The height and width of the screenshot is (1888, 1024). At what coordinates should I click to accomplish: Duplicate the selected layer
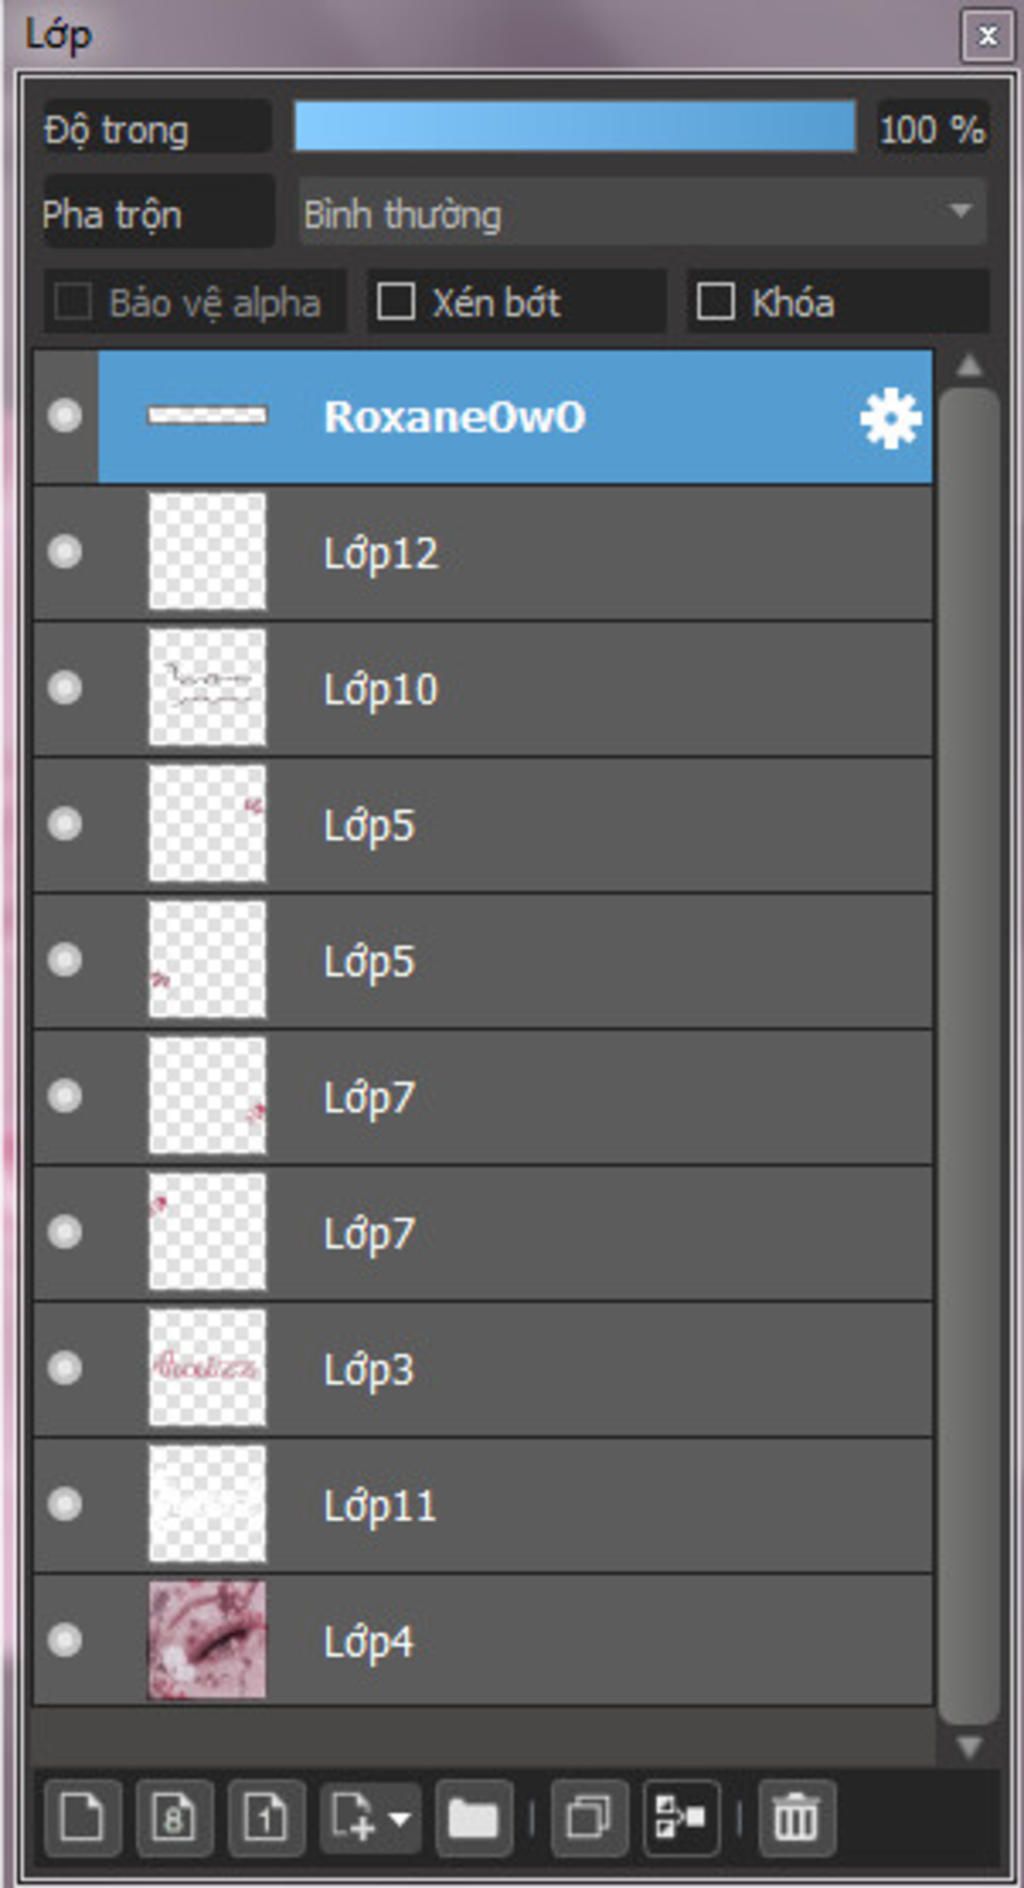pos(588,1817)
